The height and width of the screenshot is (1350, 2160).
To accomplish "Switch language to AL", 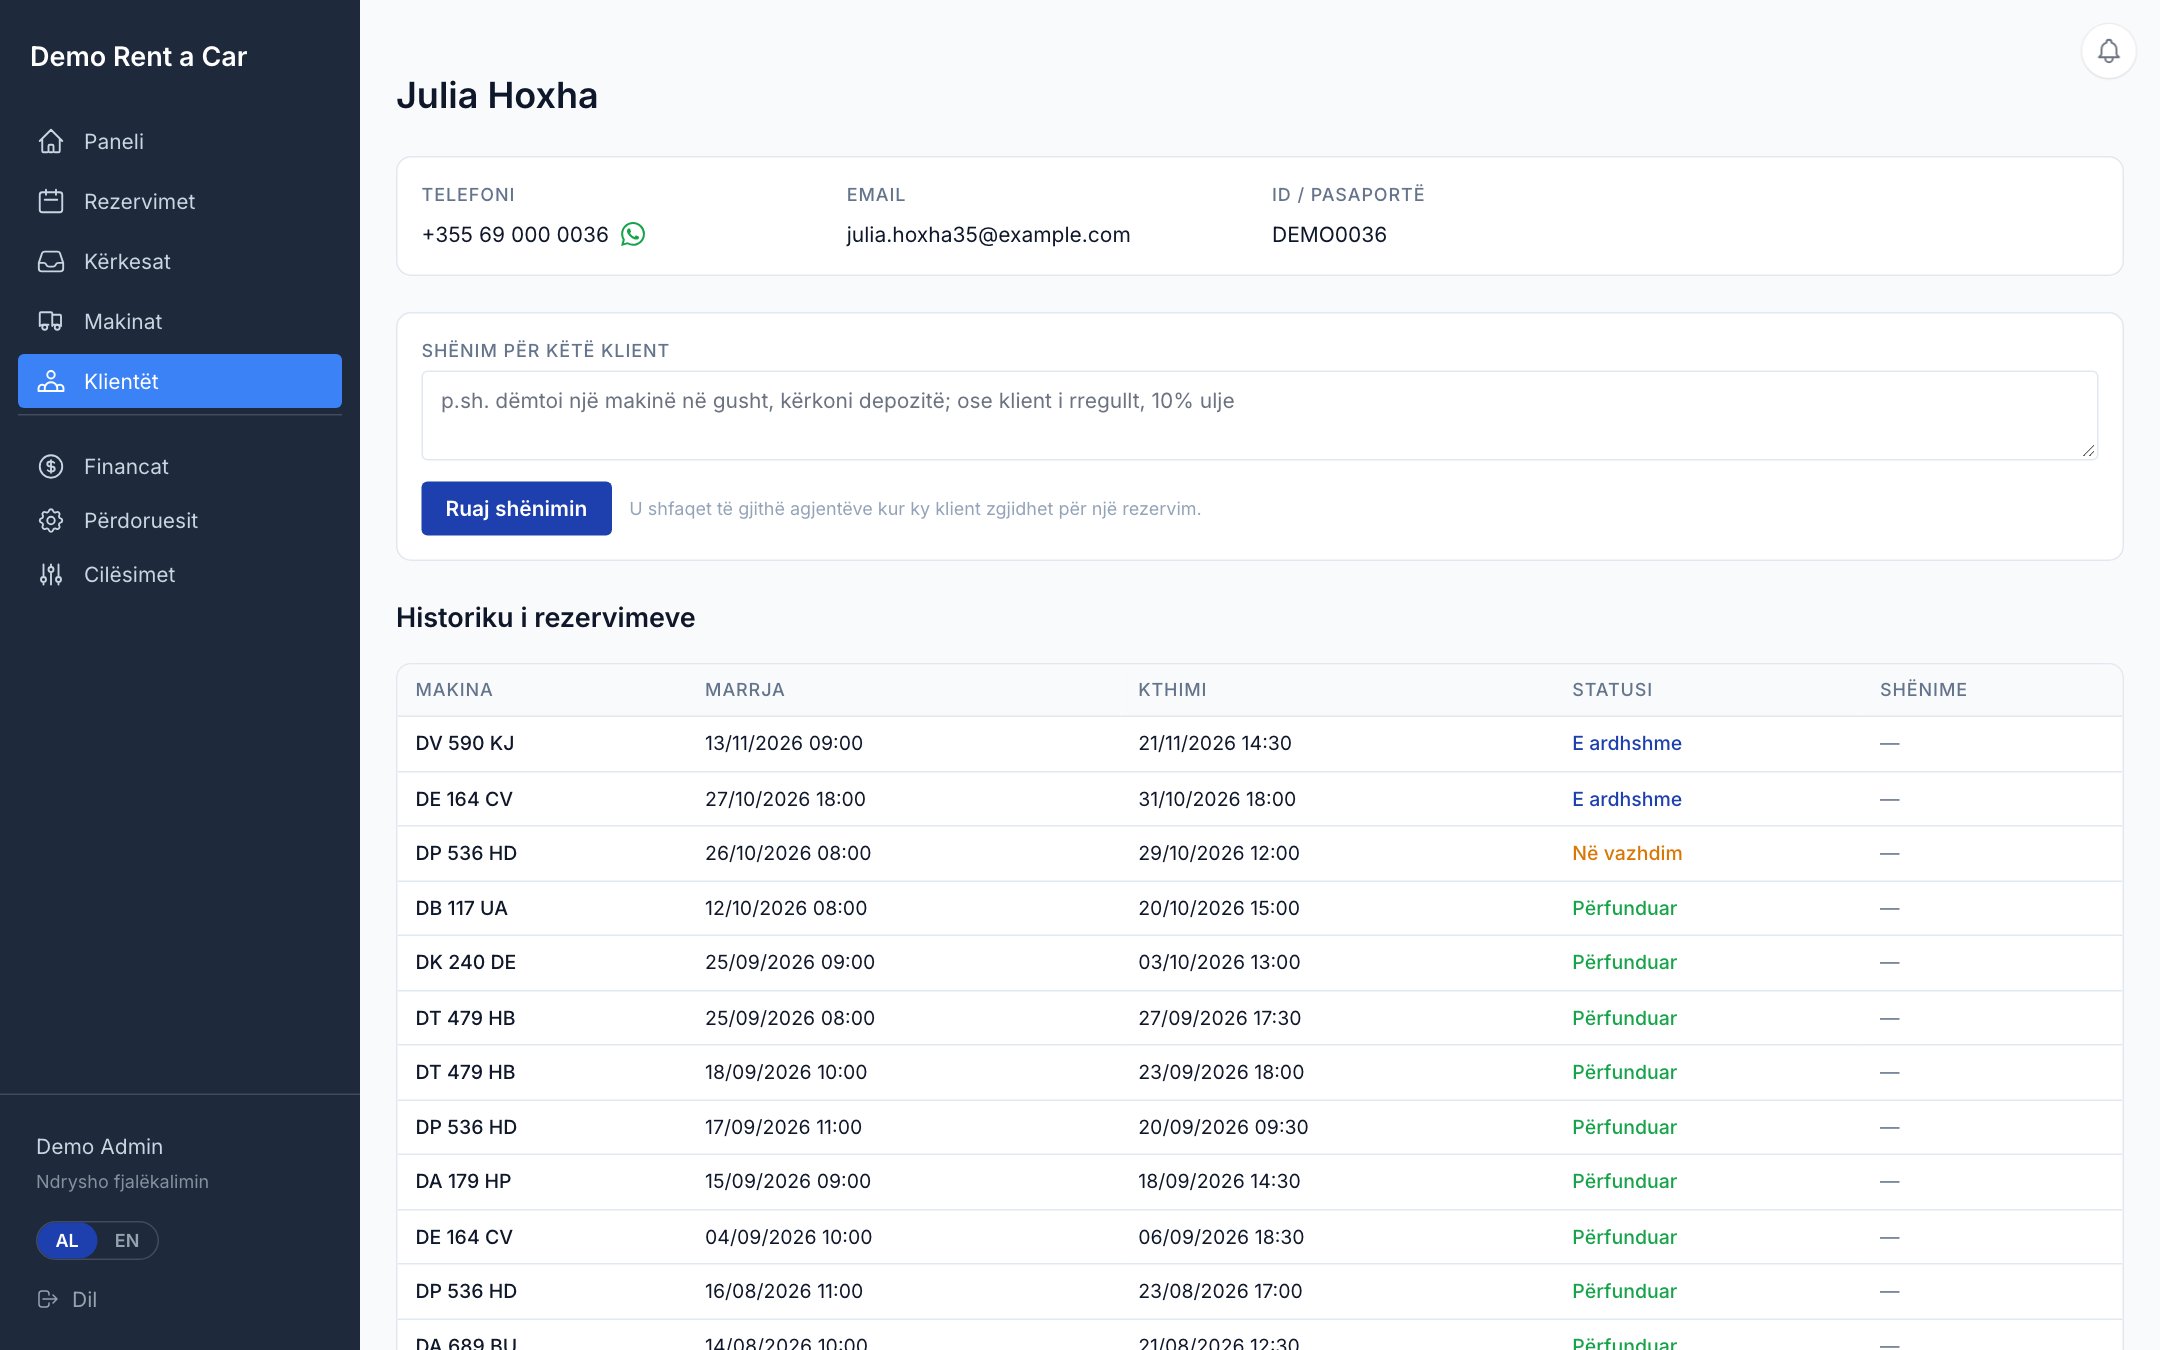I will click(x=67, y=1240).
